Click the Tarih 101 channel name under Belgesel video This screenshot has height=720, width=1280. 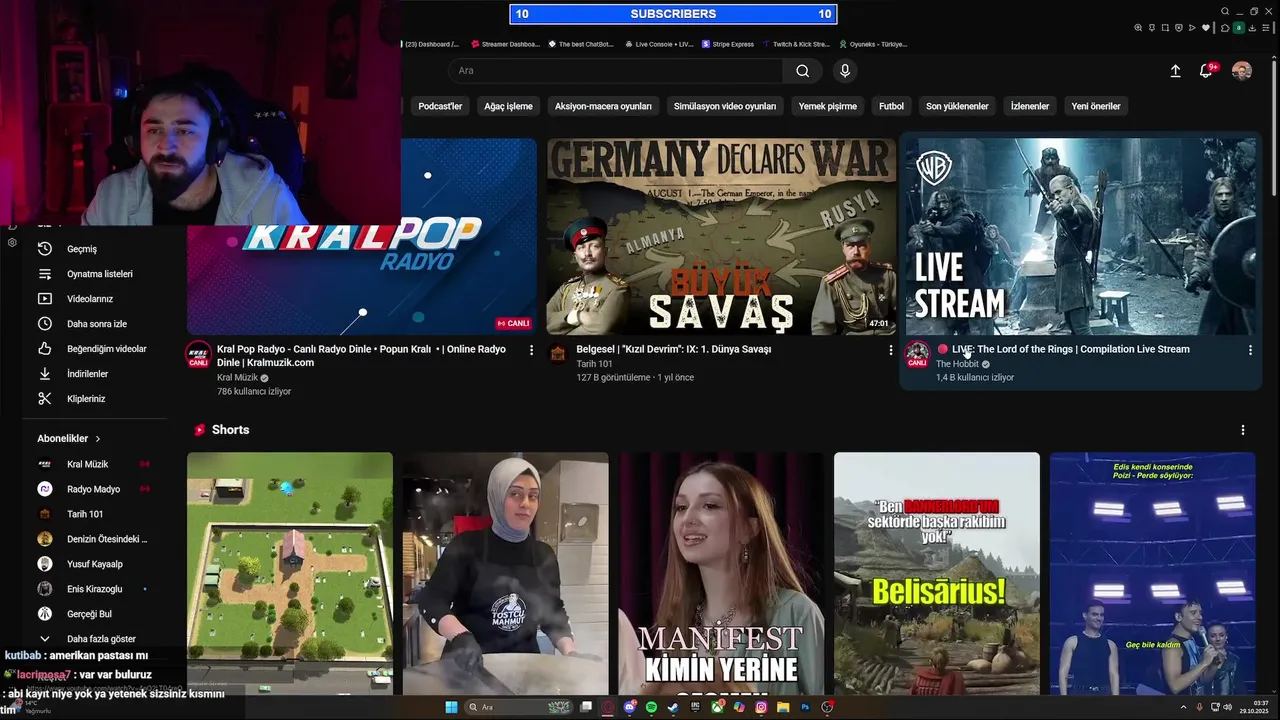(x=594, y=364)
